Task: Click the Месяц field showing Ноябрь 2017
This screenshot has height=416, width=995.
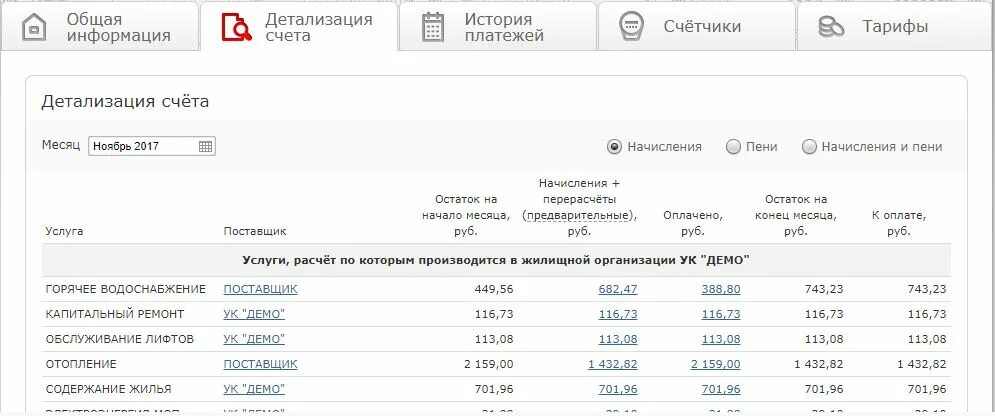Action: pyautogui.click(x=152, y=146)
